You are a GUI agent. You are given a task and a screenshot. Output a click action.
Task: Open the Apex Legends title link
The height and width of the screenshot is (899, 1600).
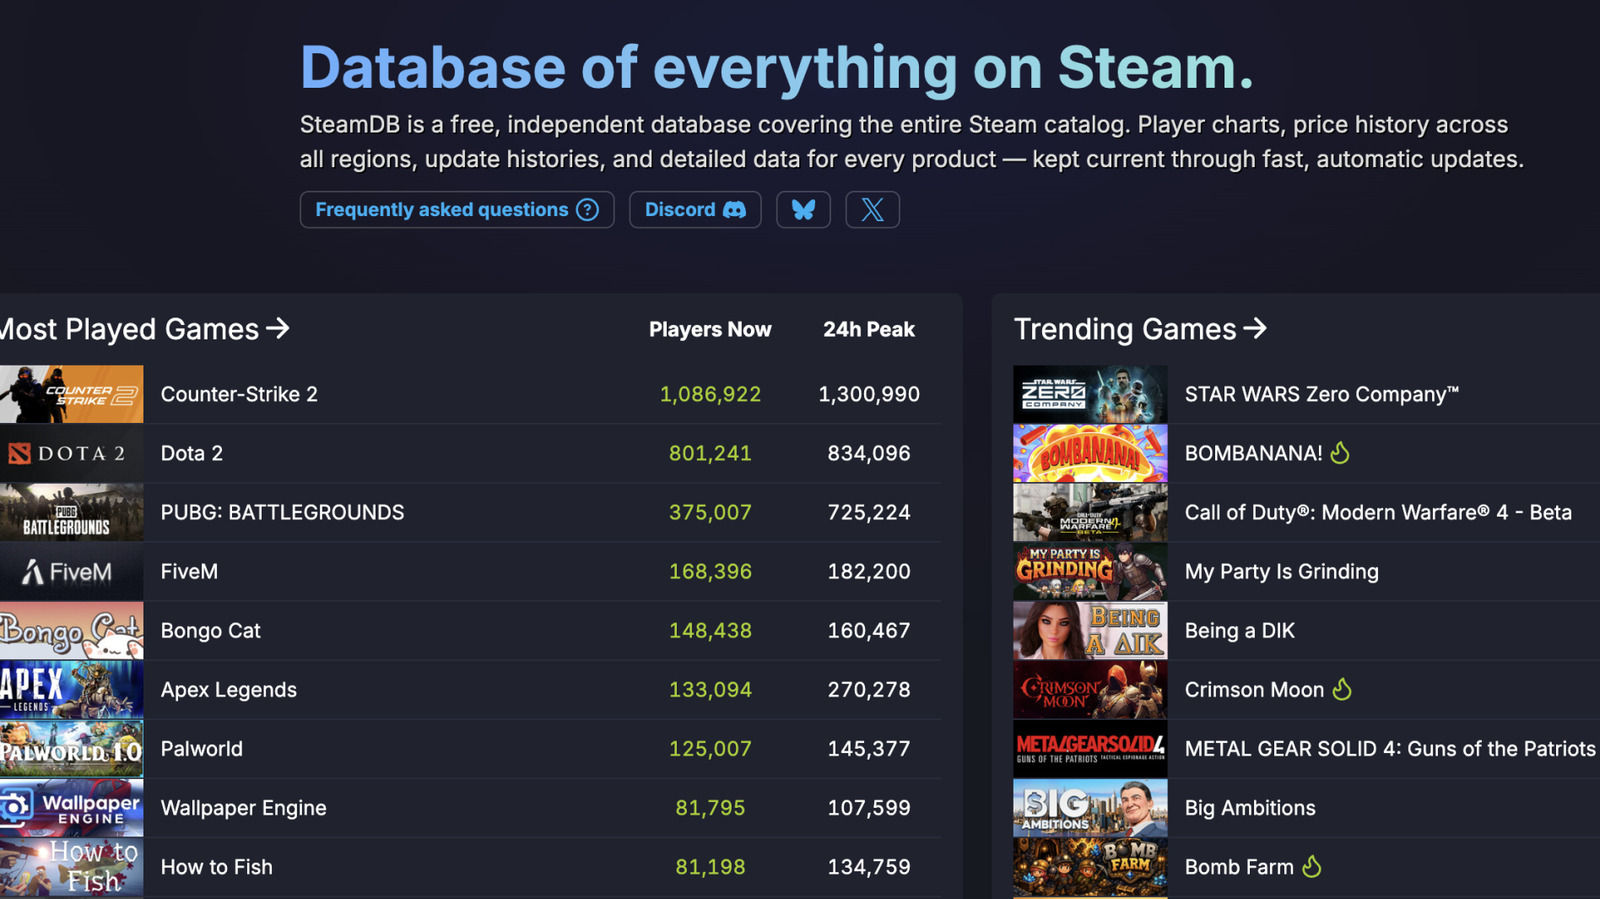[x=229, y=690]
